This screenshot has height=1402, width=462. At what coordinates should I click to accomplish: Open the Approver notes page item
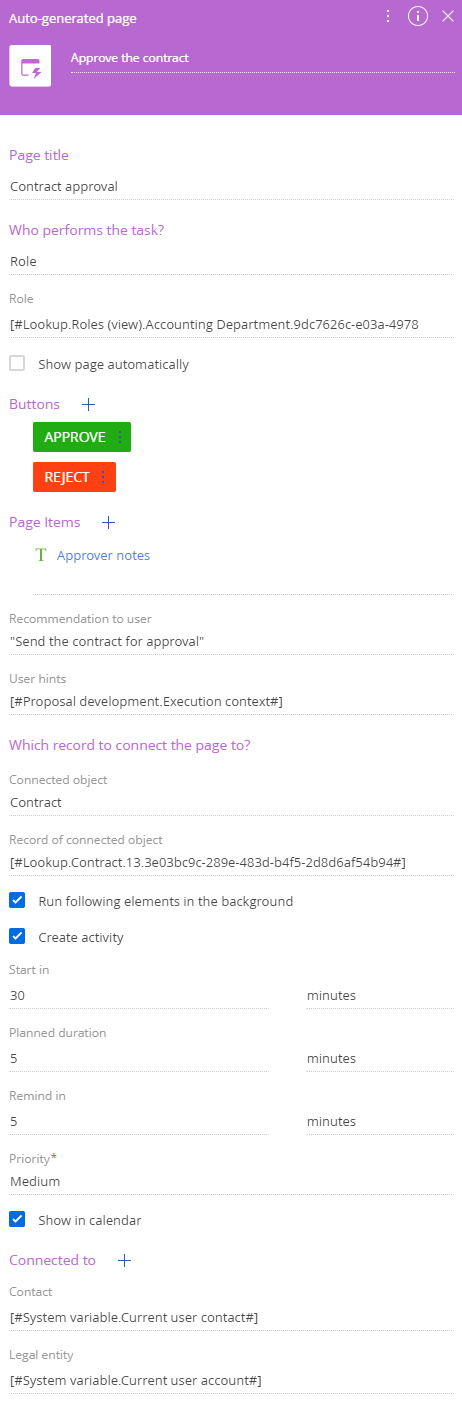pyautogui.click(x=103, y=555)
